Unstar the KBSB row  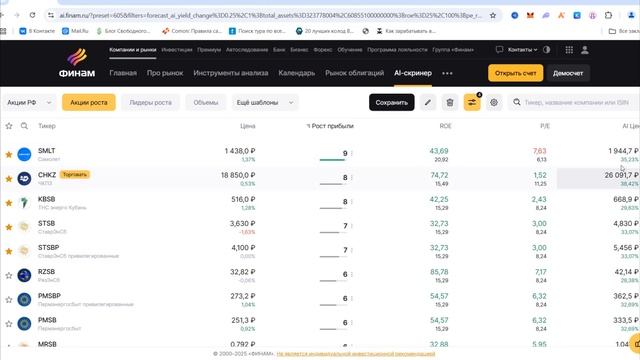[9, 202]
